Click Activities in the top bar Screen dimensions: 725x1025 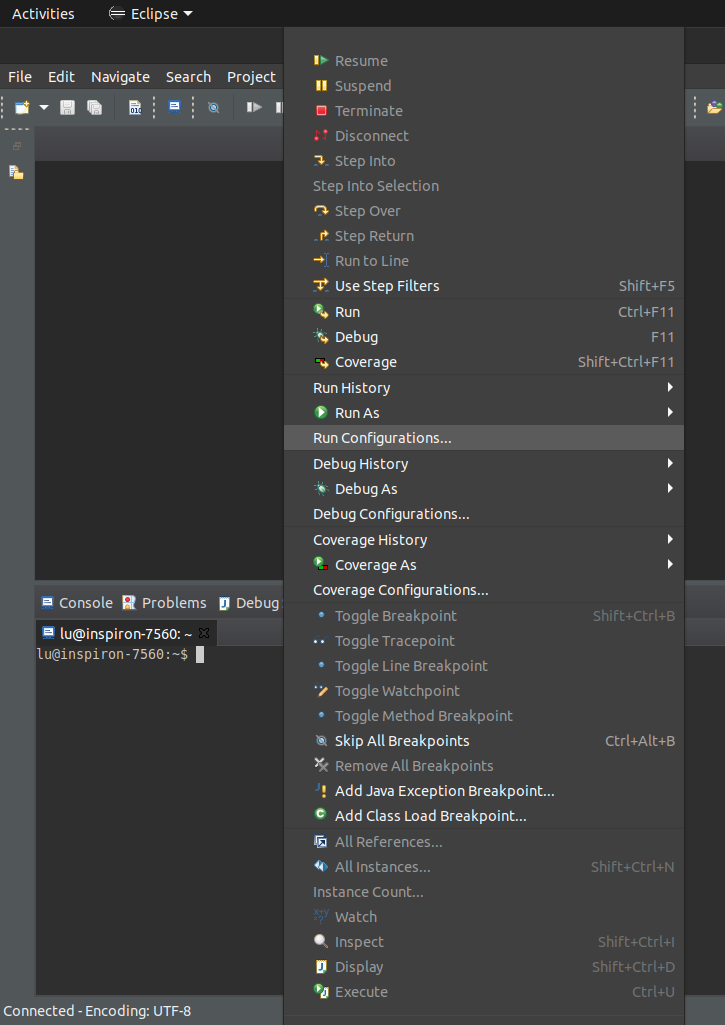click(43, 14)
